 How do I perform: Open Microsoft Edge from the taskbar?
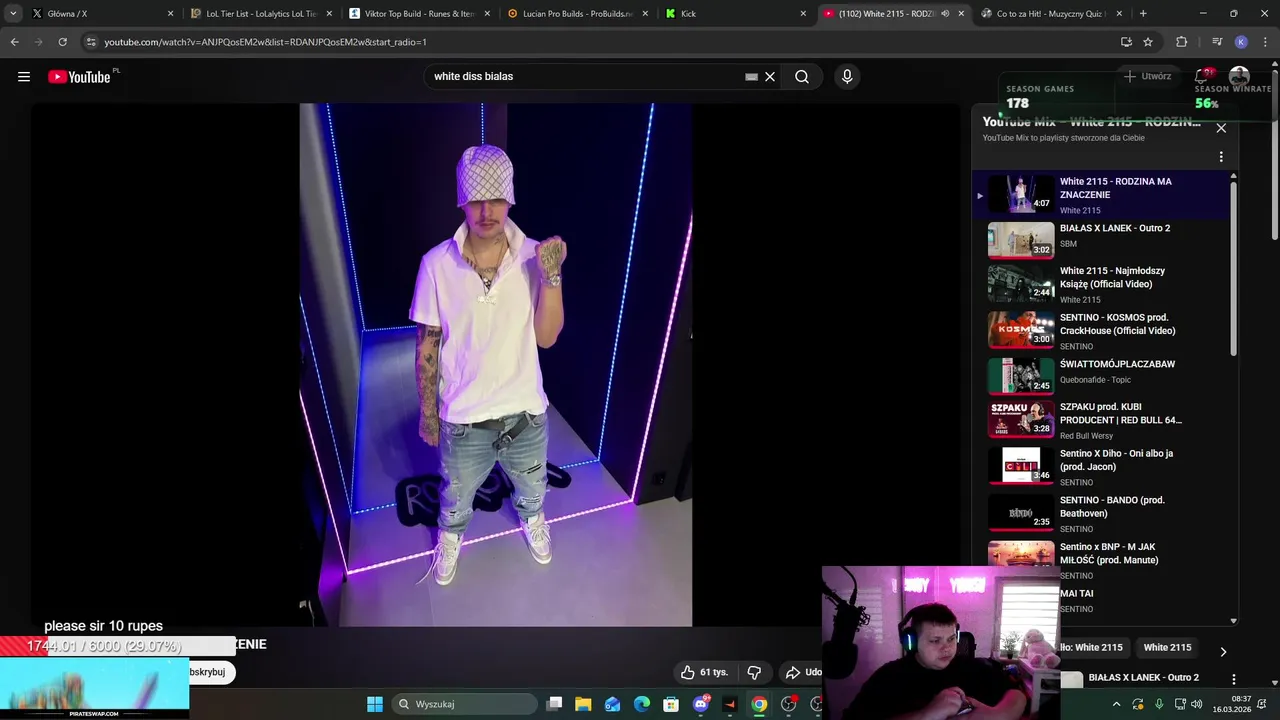pos(642,704)
